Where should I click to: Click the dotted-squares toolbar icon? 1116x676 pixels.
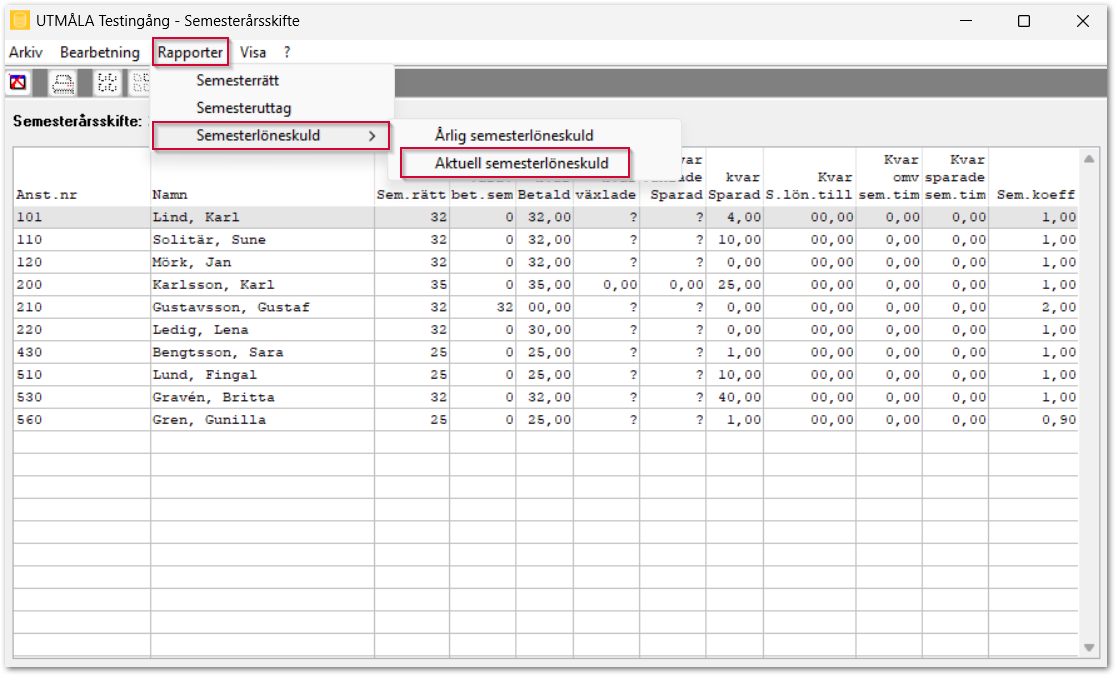pyautogui.click(x=107, y=83)
